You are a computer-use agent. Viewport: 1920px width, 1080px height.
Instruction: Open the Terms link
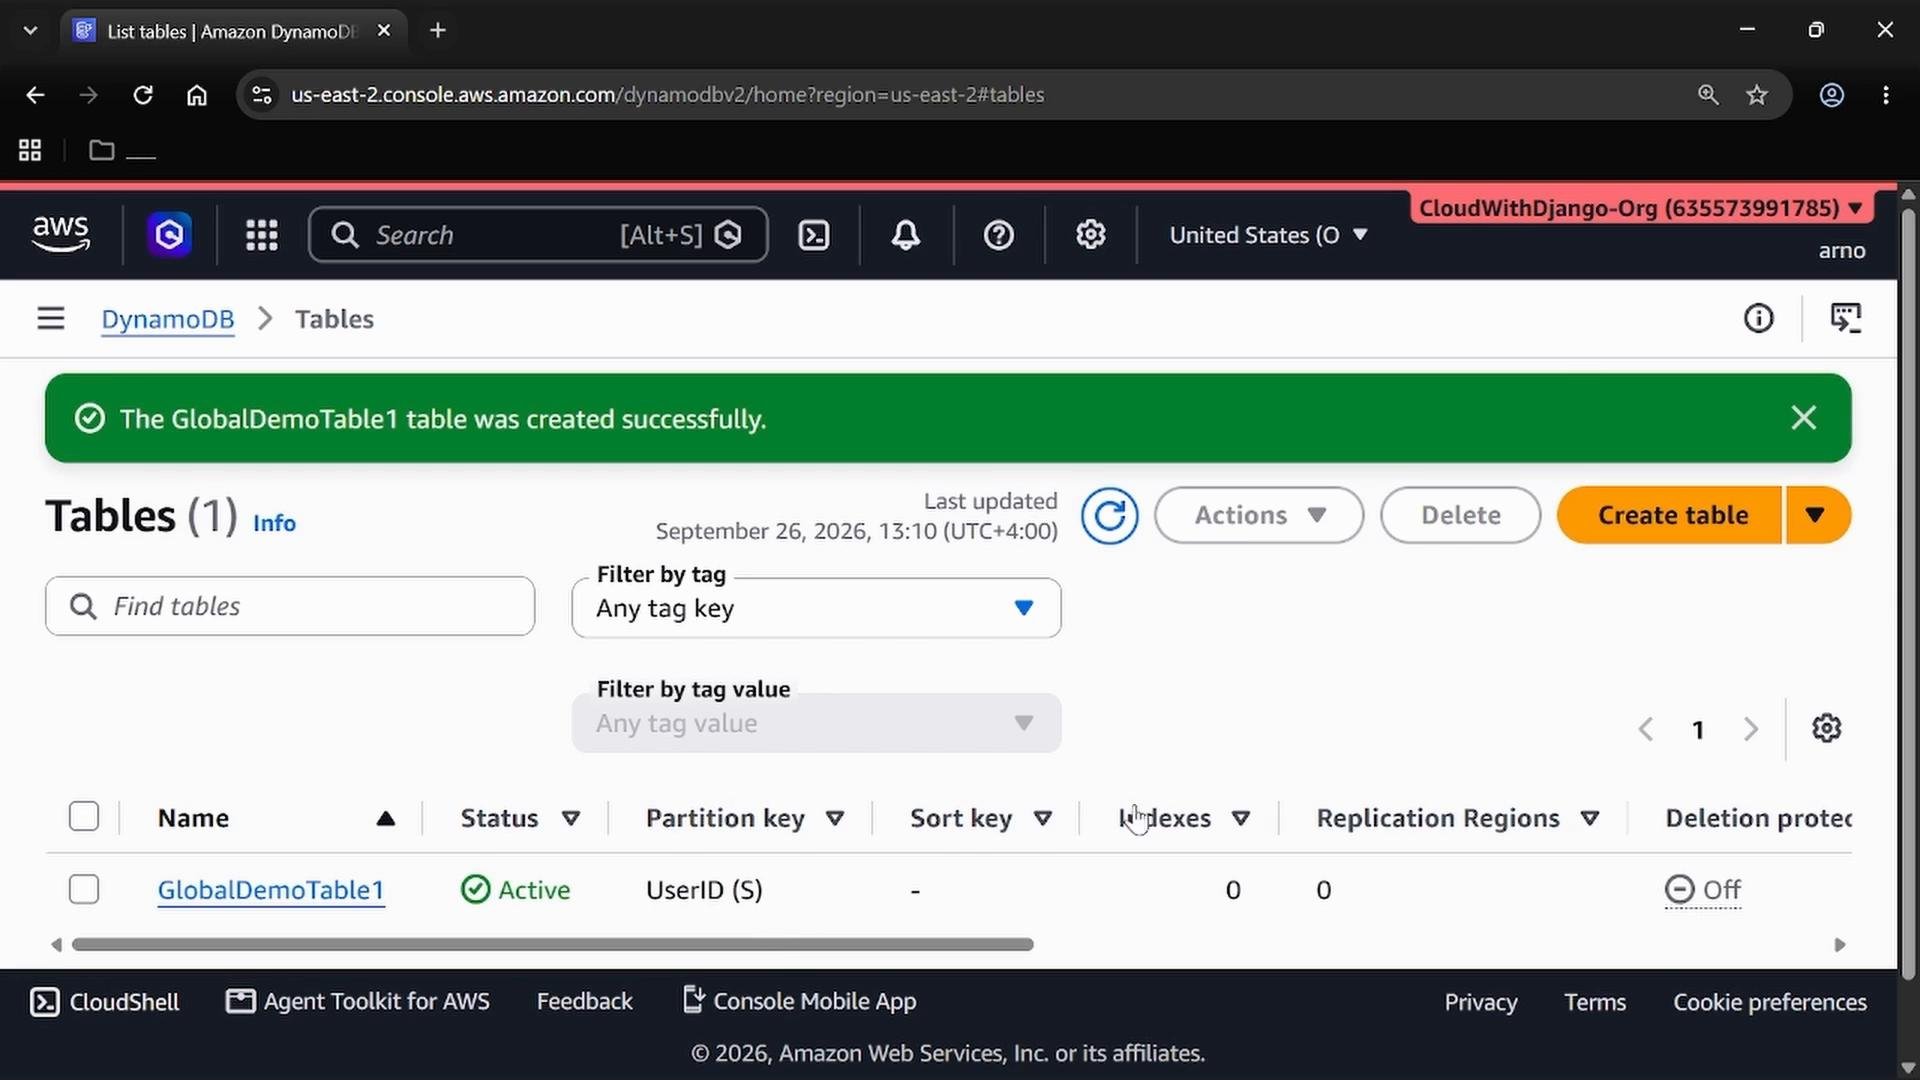pos(1595,1002)
